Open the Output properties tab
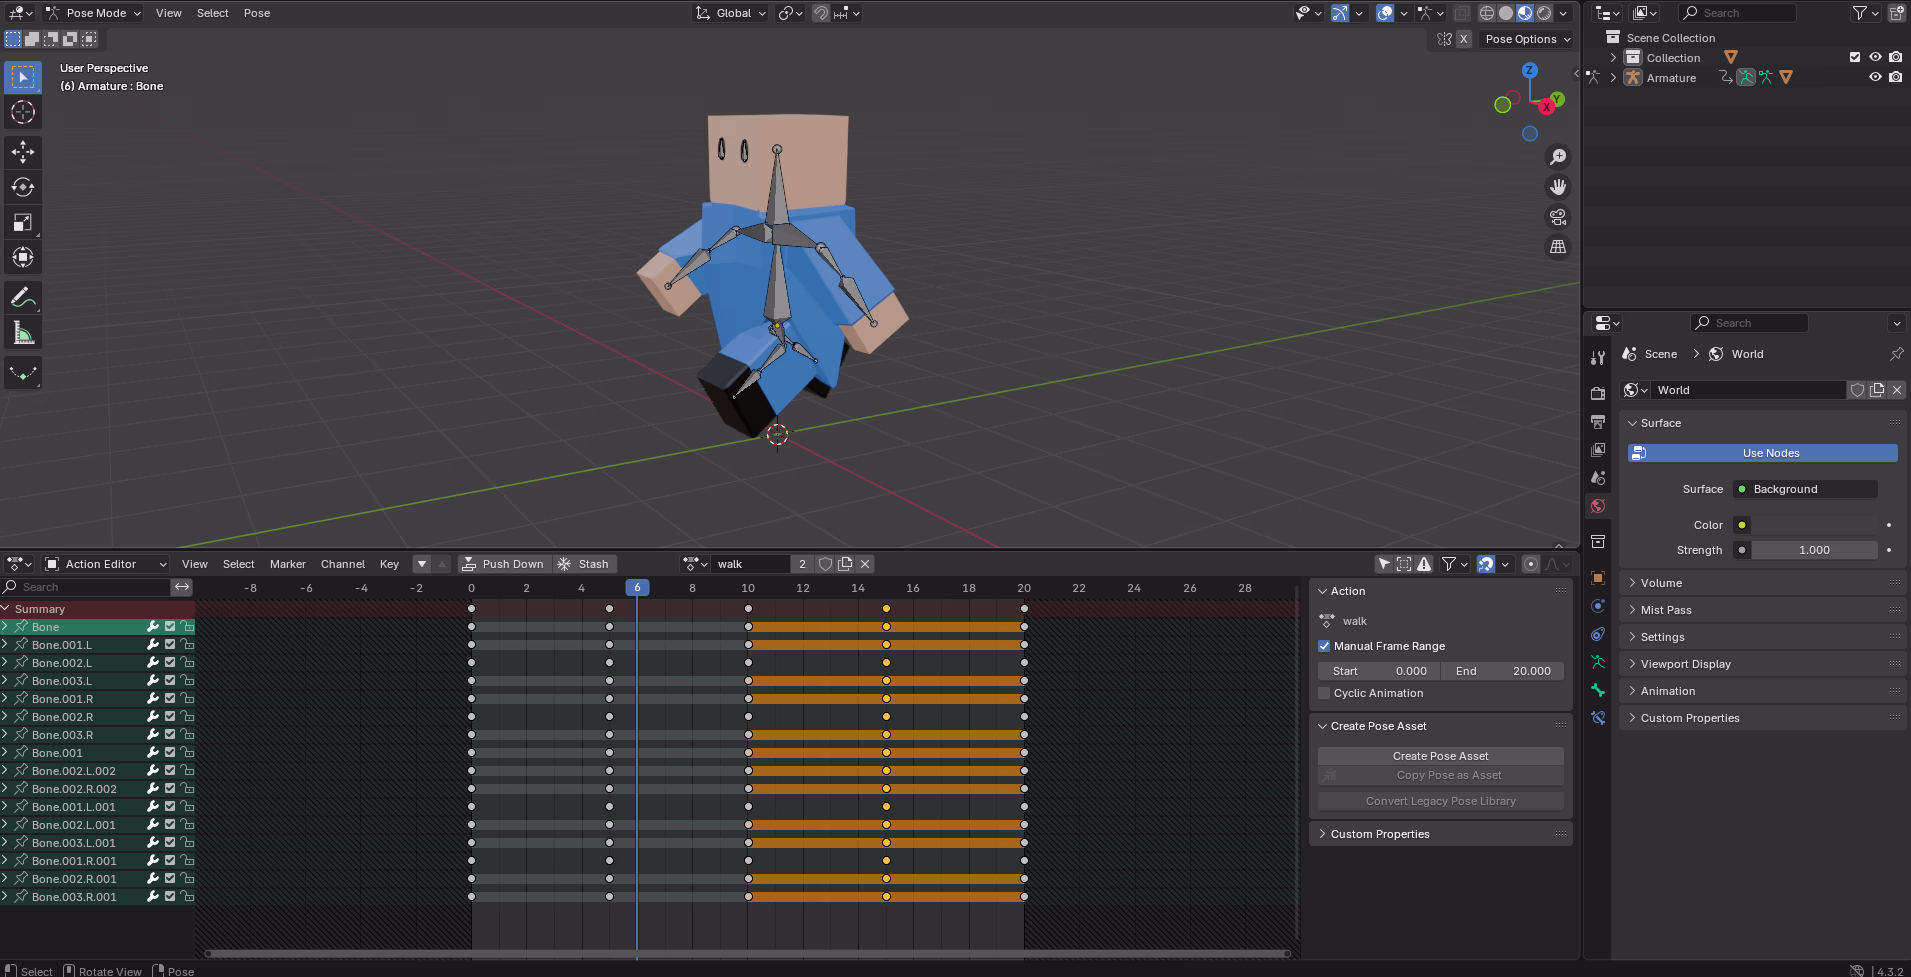Viewport: 1911px width, 977px height. click(x=1598, y=421)
